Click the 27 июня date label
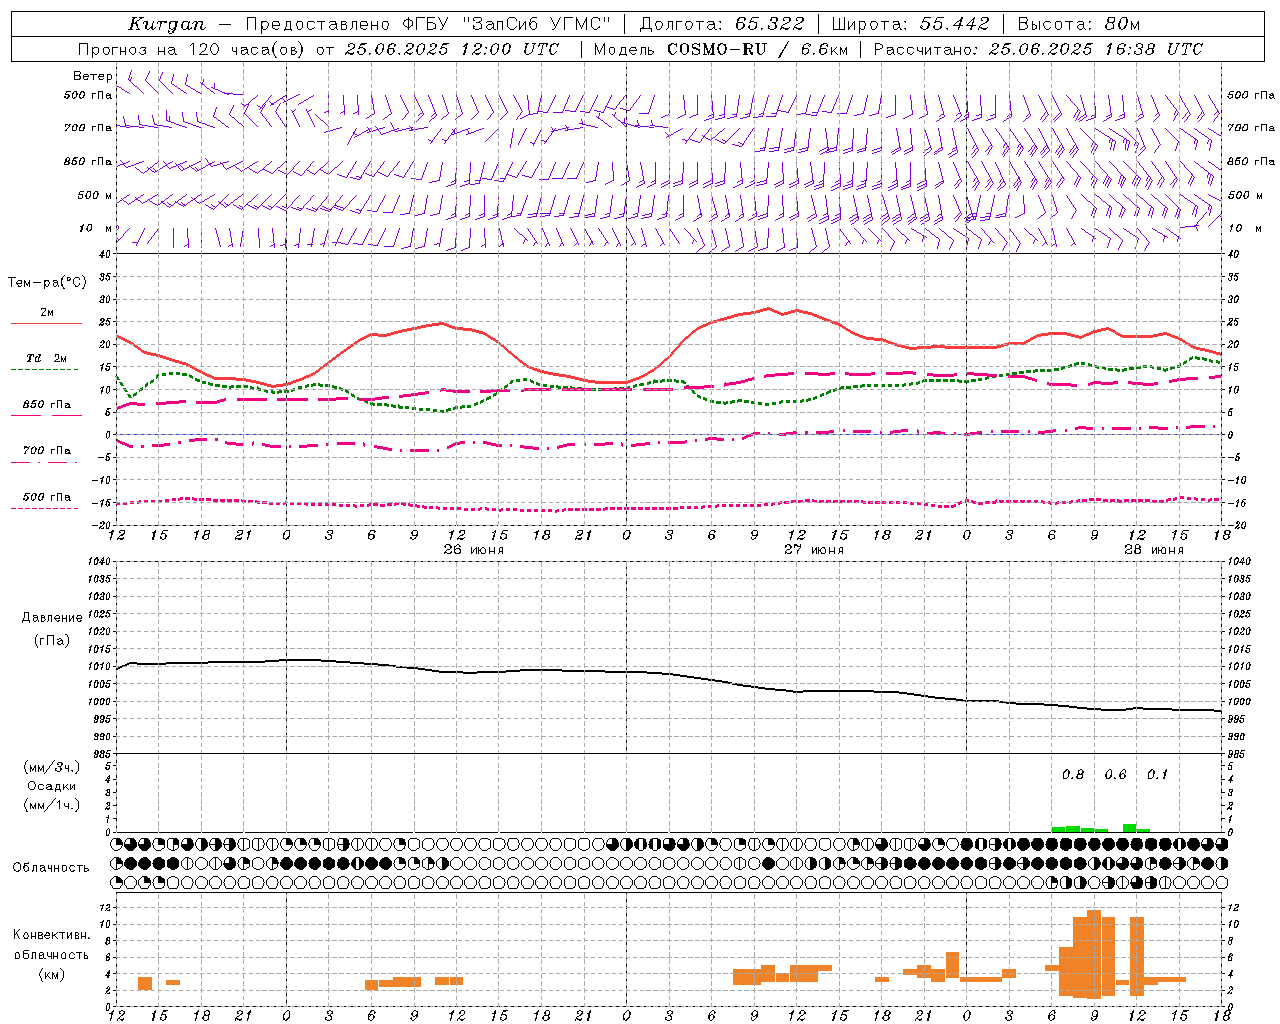The image size is (1280, 1024). click(814, 550)
